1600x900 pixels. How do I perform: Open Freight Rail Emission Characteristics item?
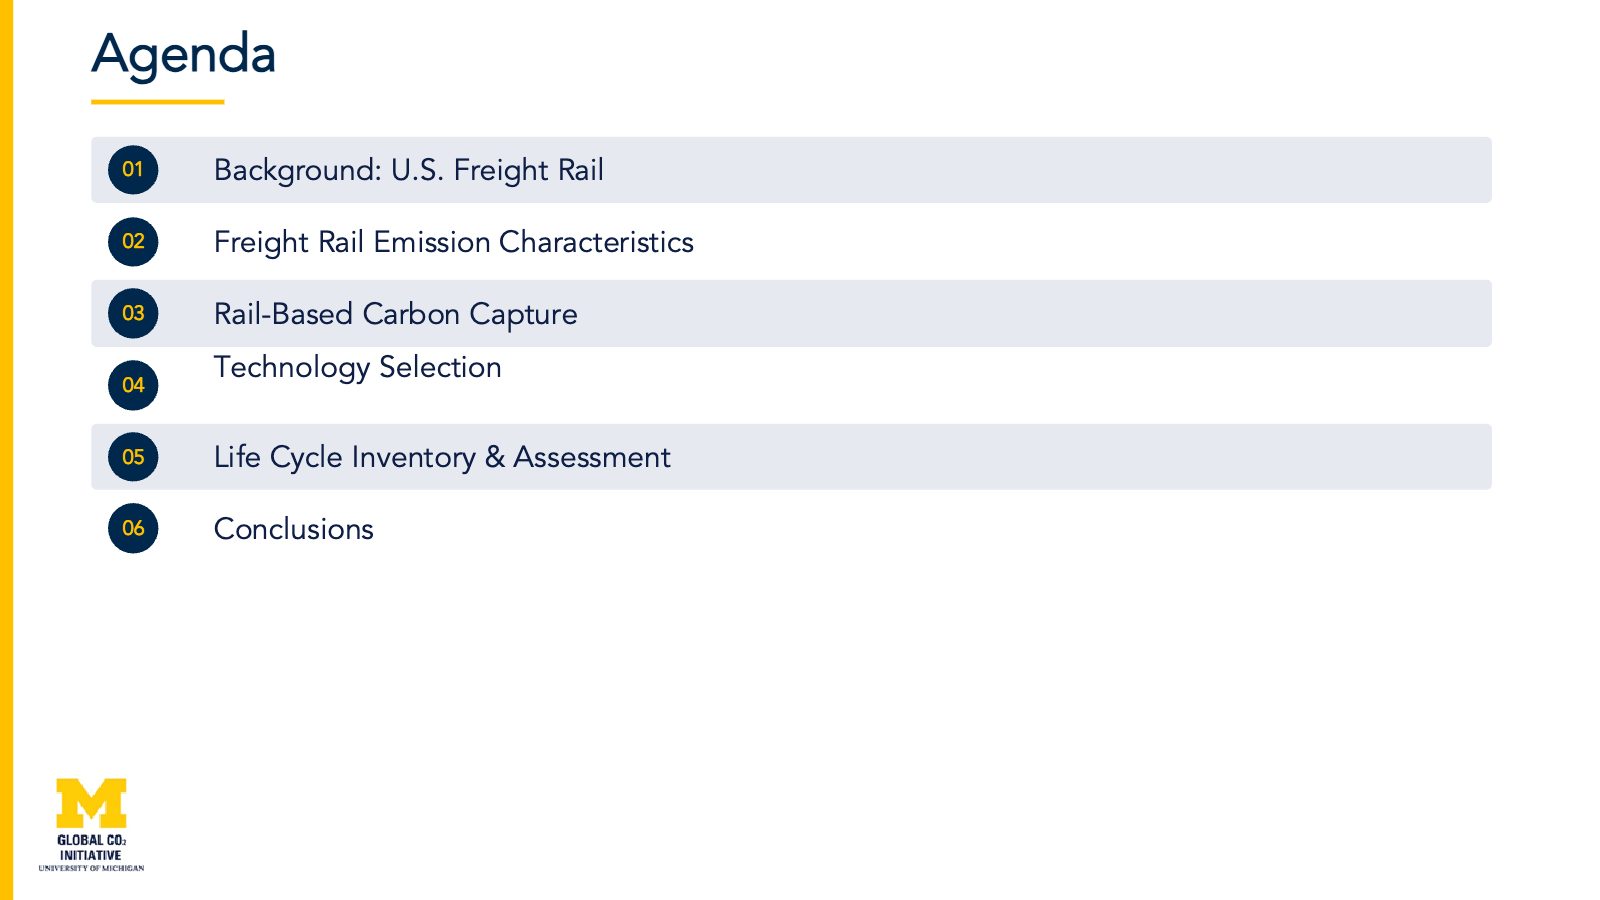pos(454,243)
